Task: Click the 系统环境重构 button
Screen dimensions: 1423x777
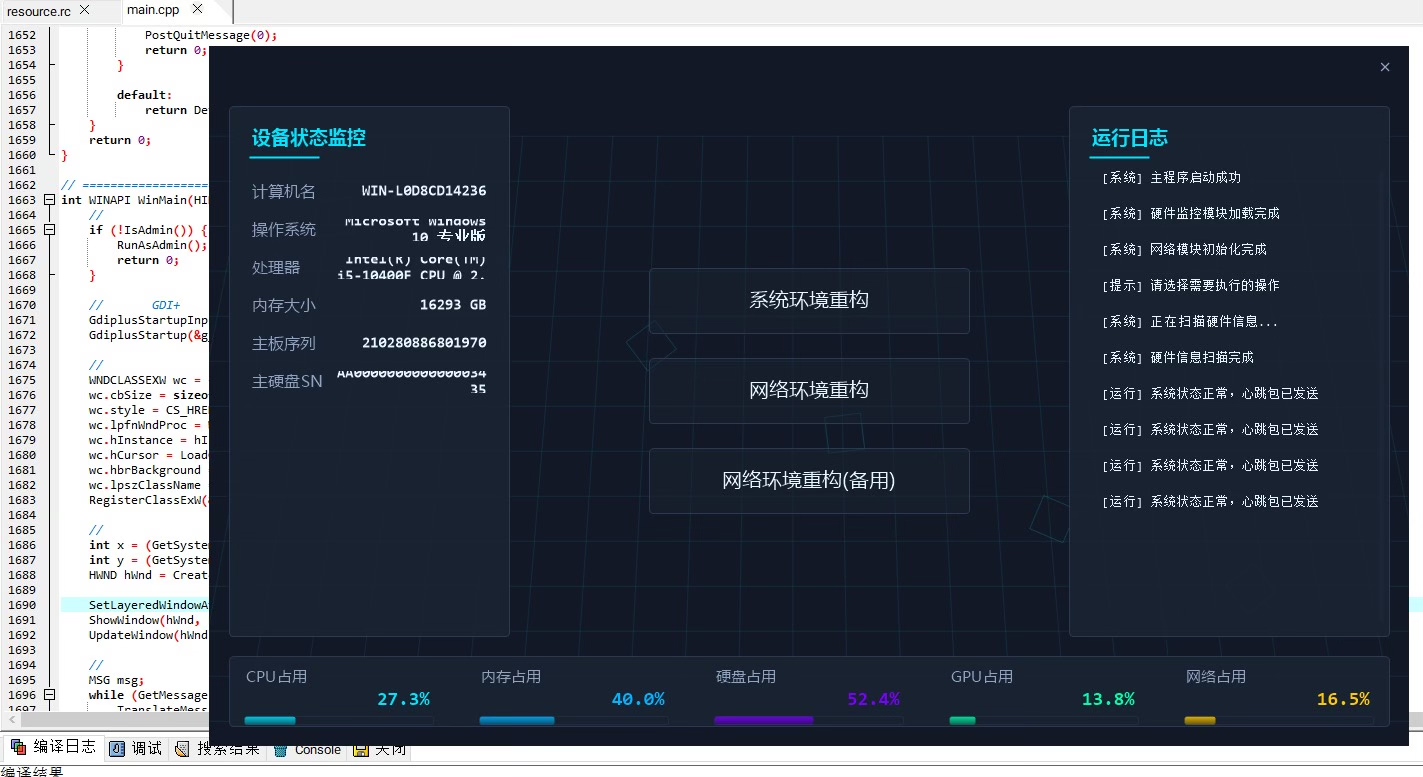Action: (x=809, y=301)
